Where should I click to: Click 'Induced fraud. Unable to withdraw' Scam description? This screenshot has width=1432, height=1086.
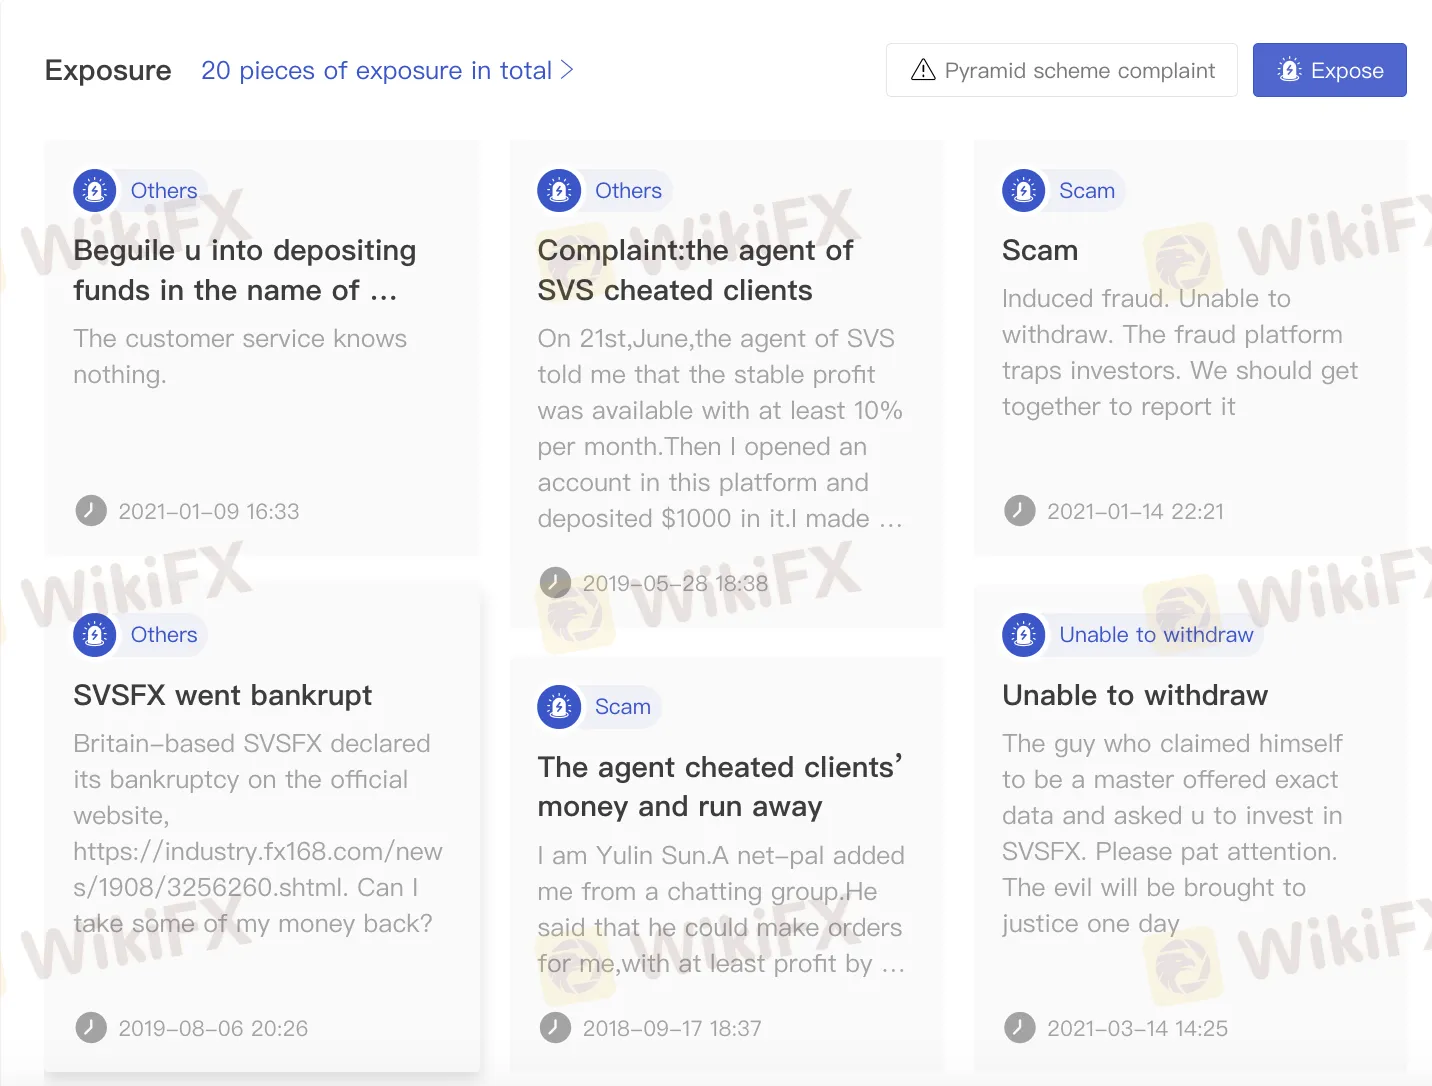(x=1180, y=352)
